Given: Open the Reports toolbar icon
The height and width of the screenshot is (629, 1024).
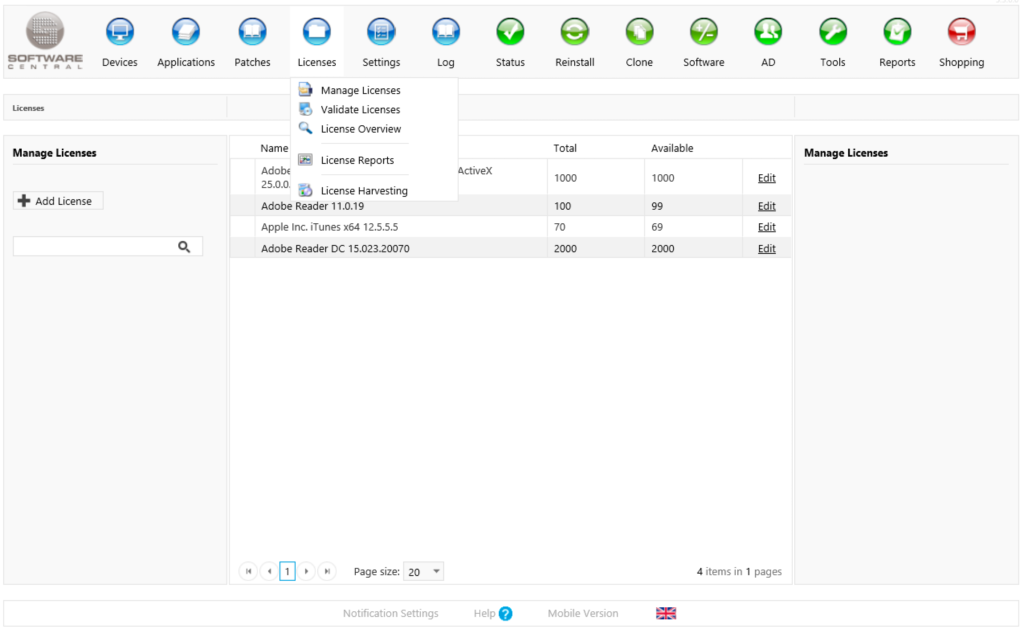Looking at the screenshot, I should 897,31.
